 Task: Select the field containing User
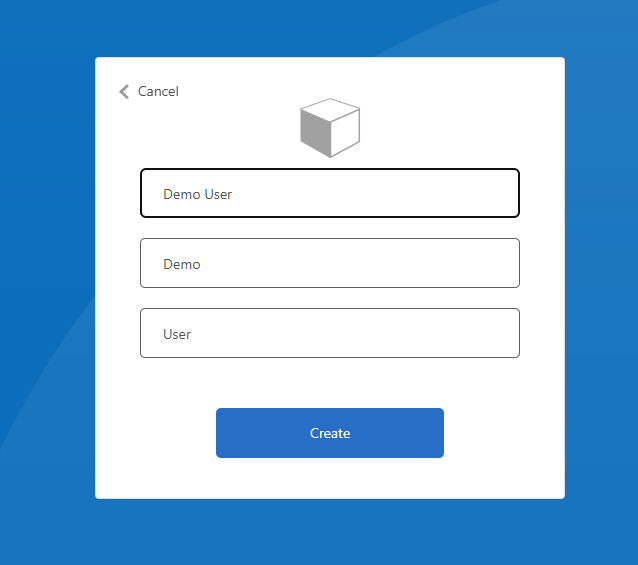point(330,333)
